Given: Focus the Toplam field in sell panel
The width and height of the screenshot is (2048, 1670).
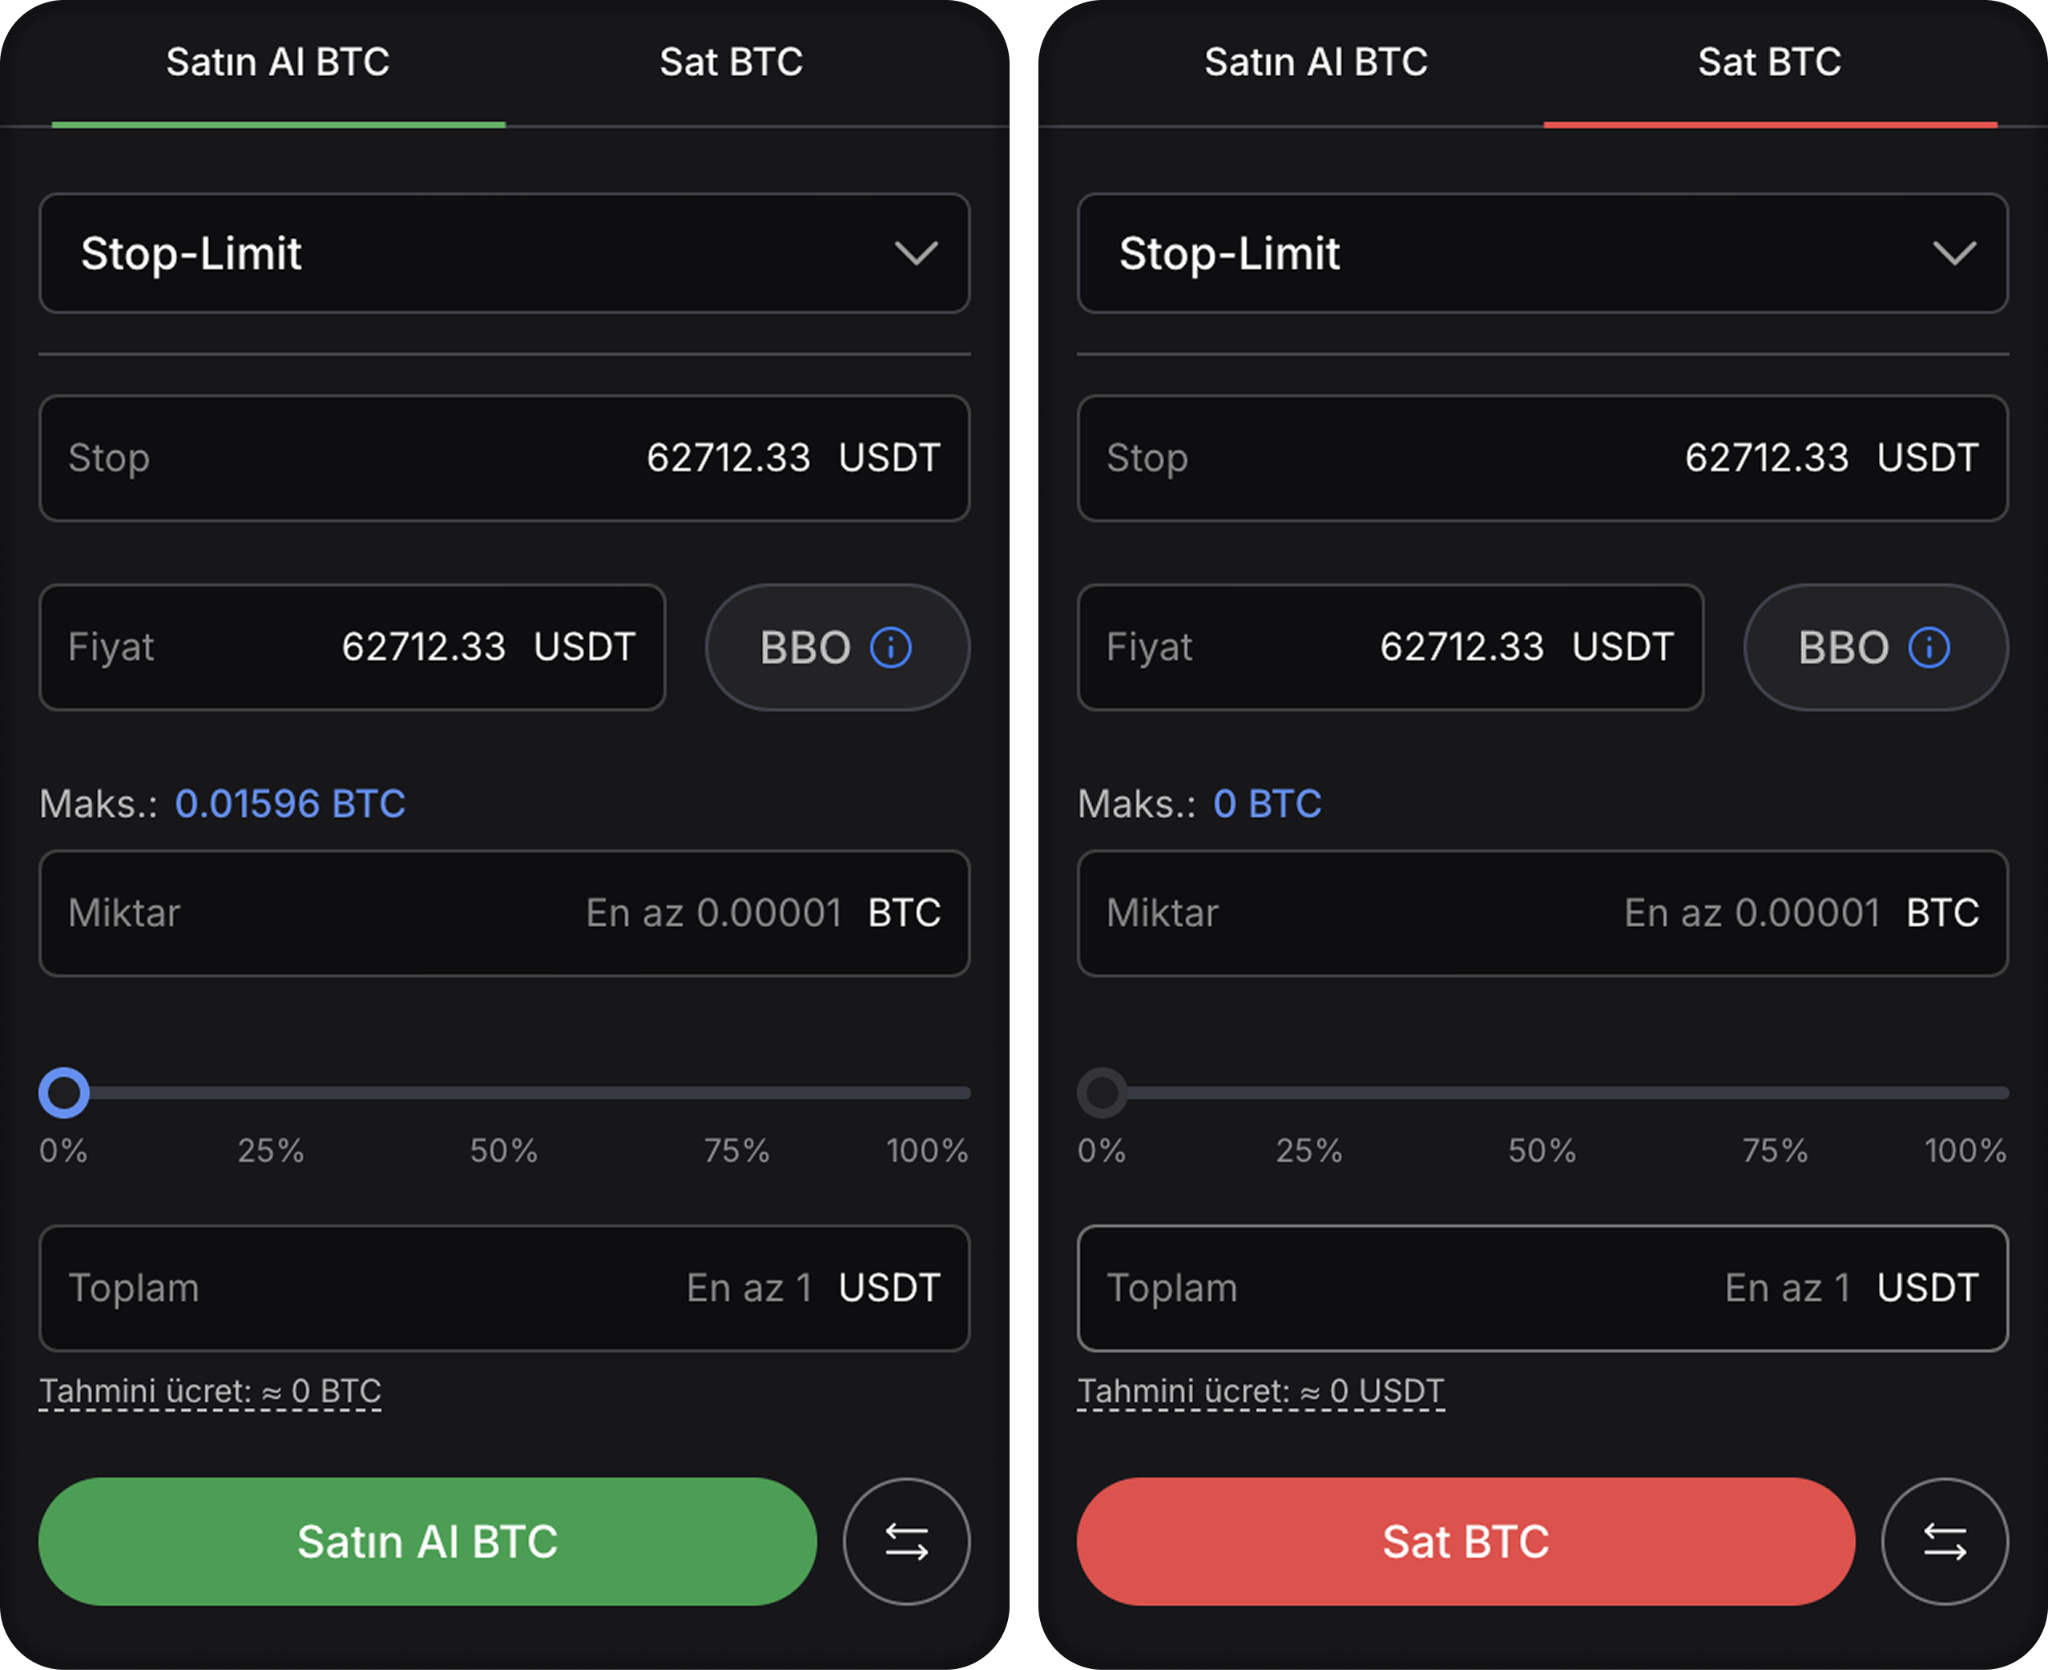Looking at the screenshot, I should tap(1542, 1288).
